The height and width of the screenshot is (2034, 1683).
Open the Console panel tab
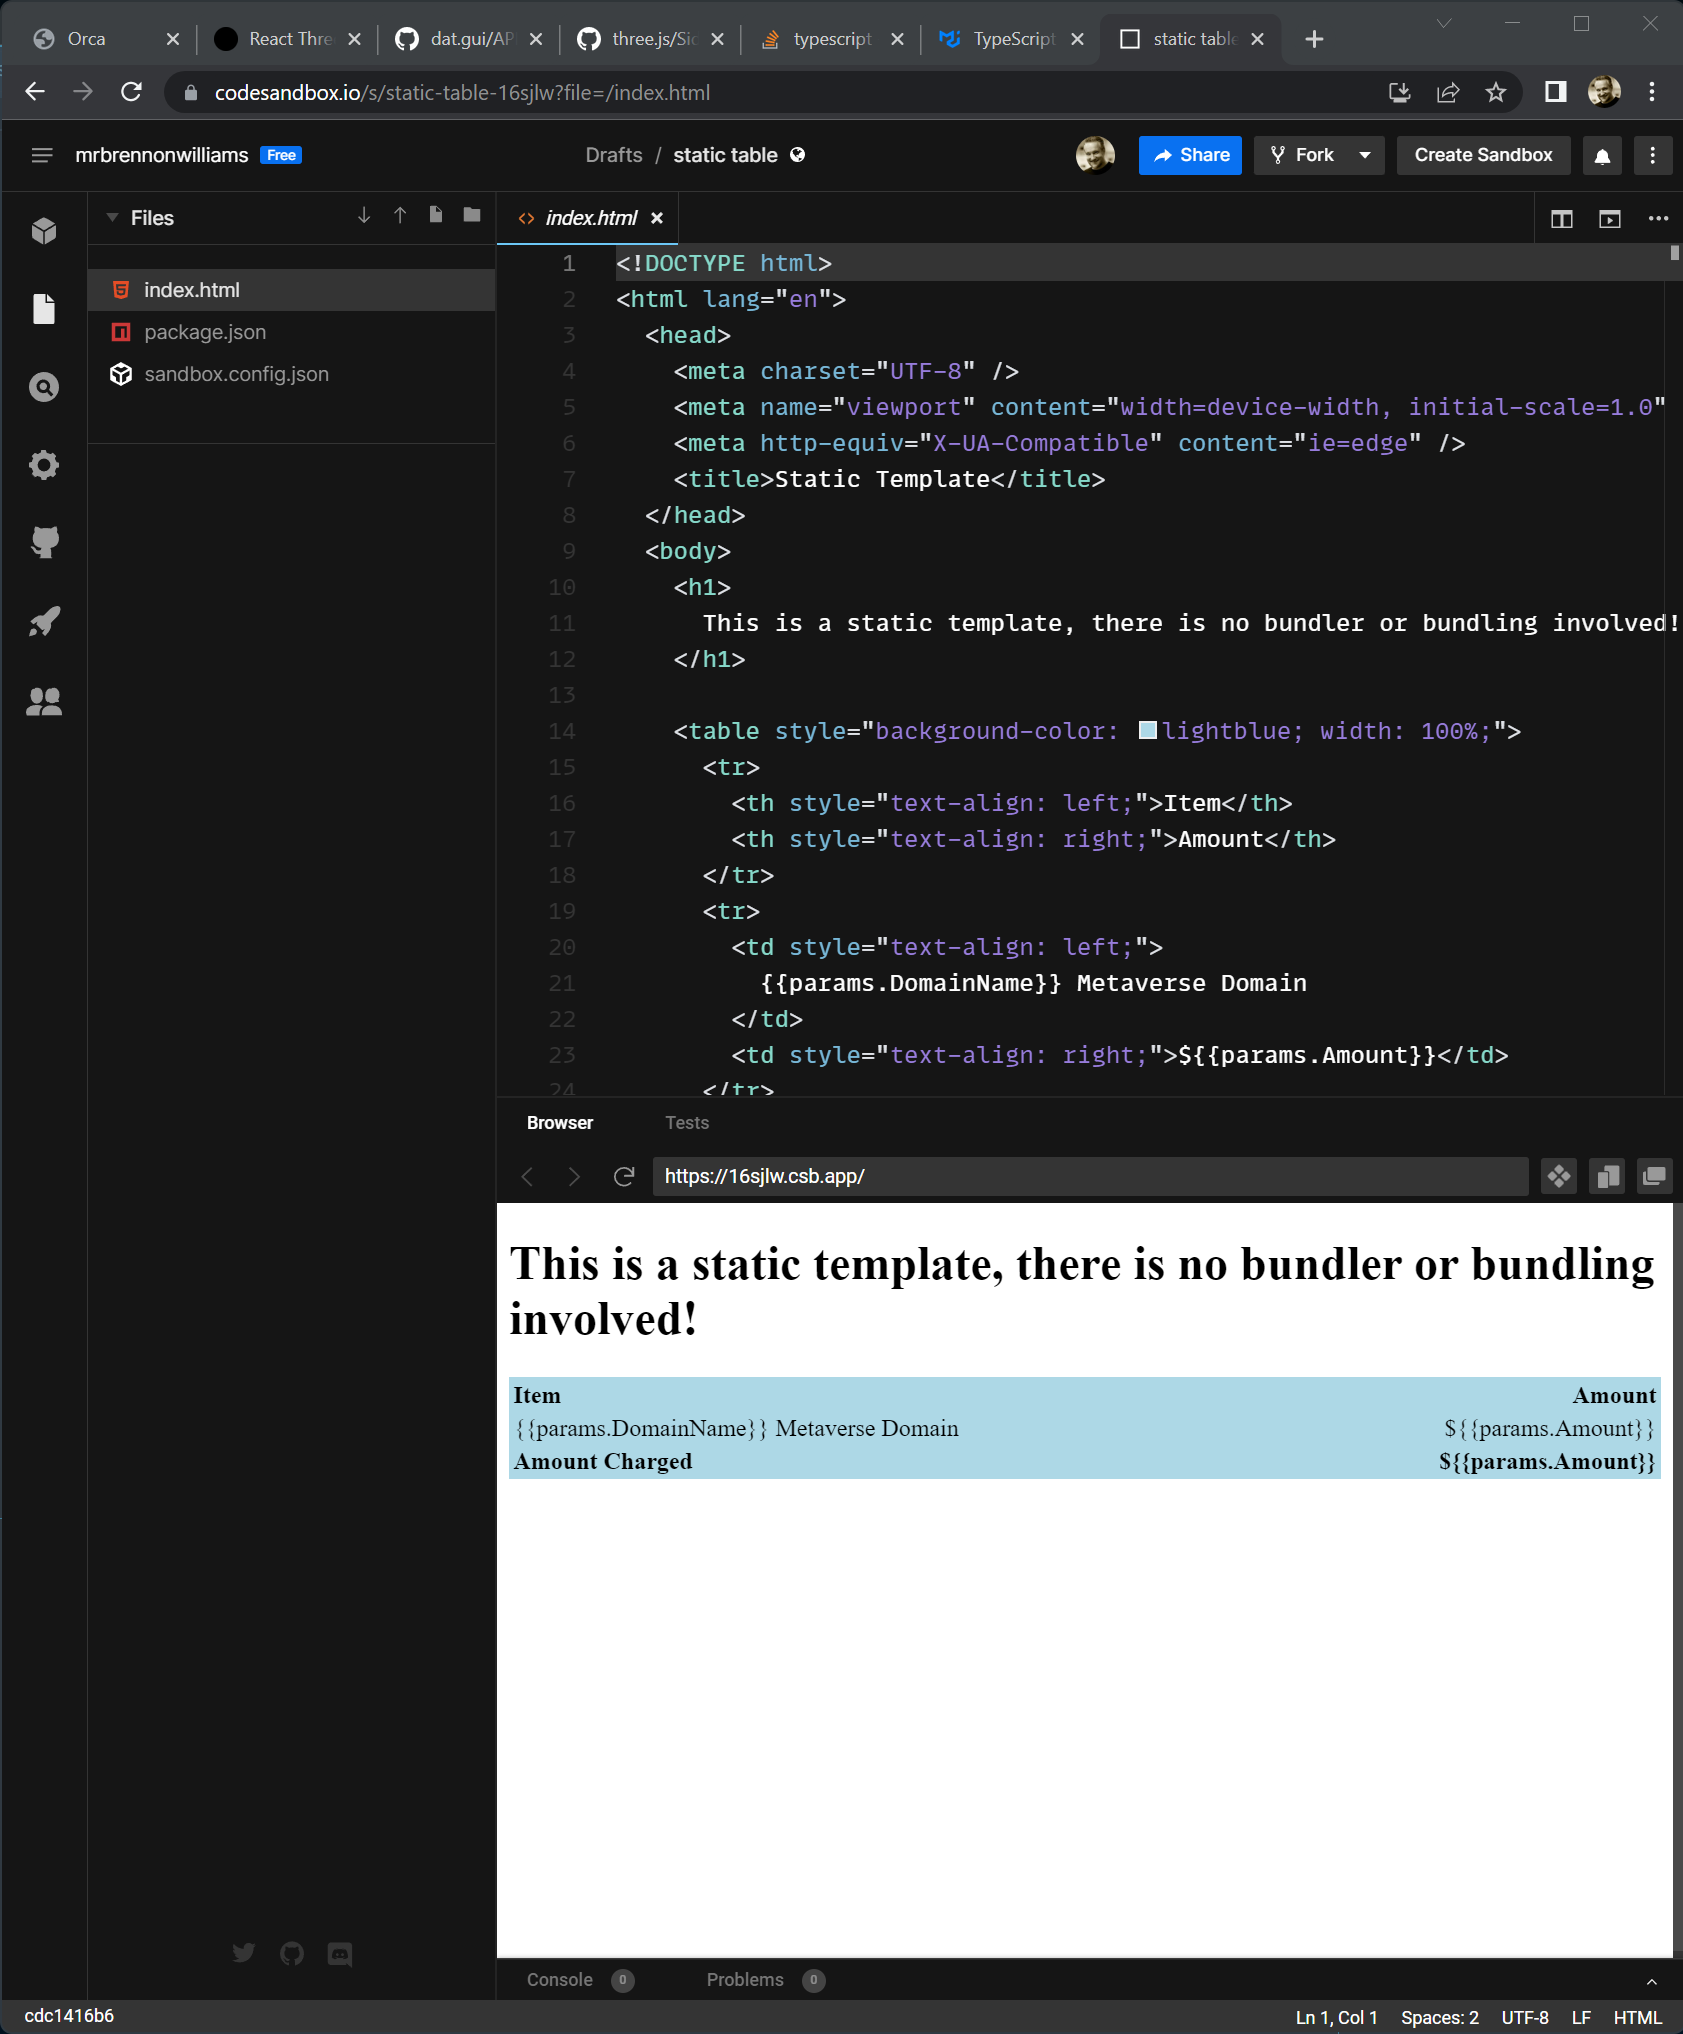pyautogui.click(x=580, y=1980)
